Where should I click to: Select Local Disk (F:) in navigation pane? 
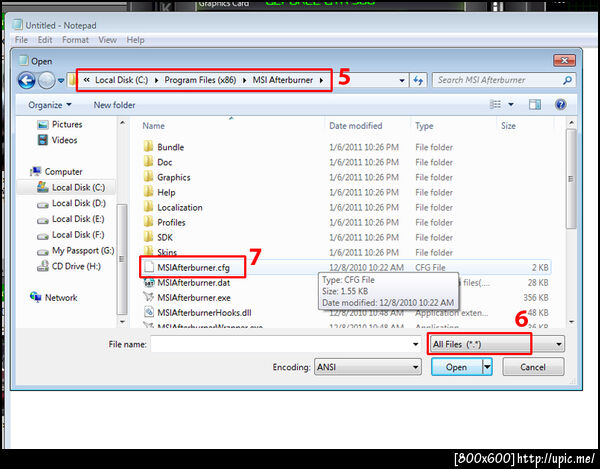[70, 234]
